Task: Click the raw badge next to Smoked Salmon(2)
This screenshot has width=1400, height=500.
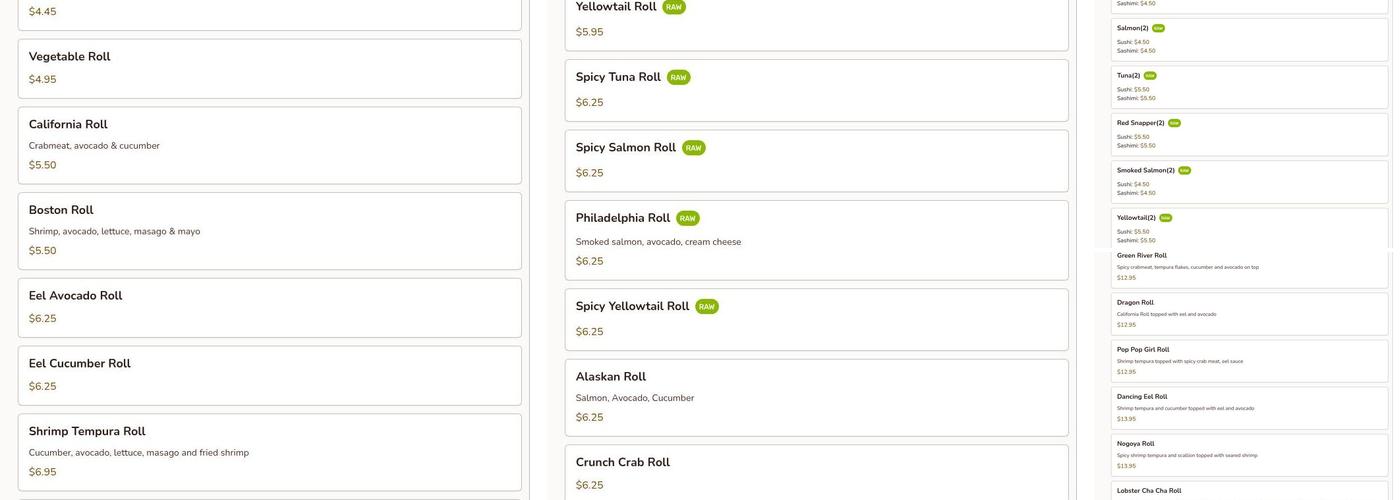Action: 1184,171
